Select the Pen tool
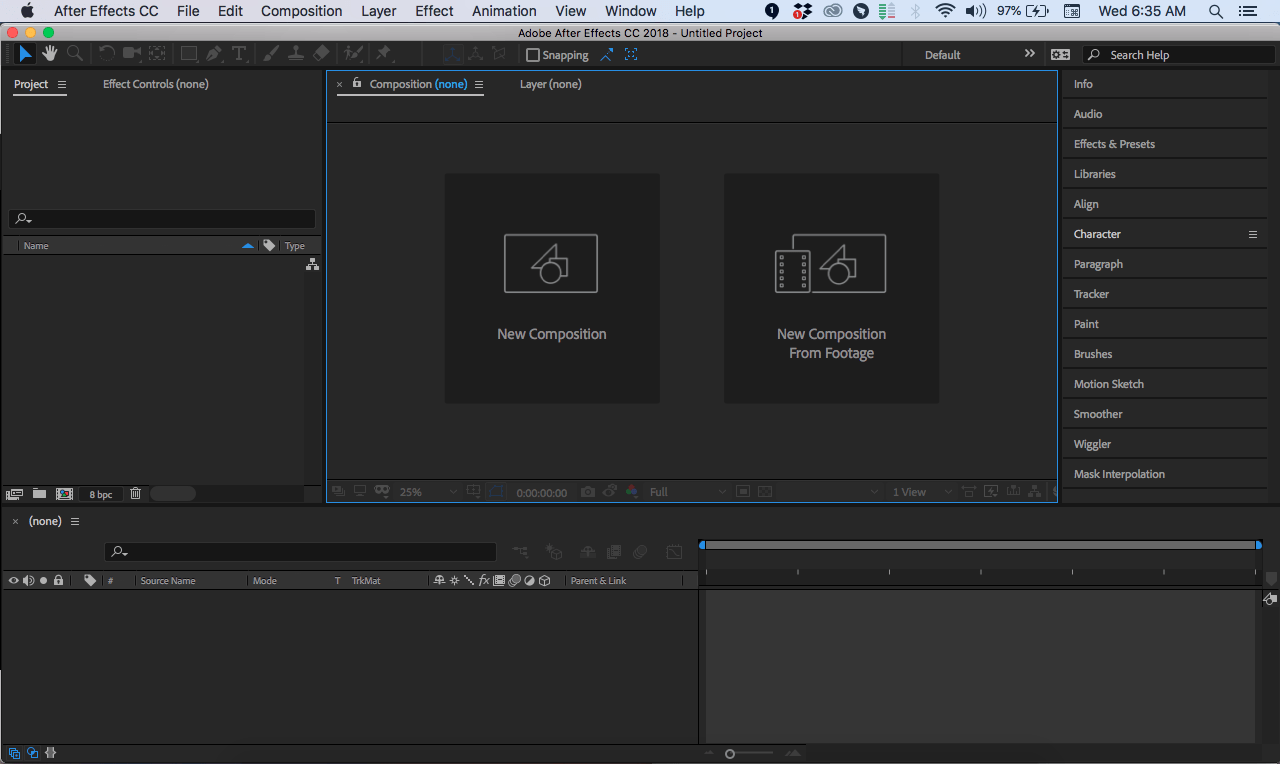Screen dimensions: 1280x764 [x=215, y=54]
